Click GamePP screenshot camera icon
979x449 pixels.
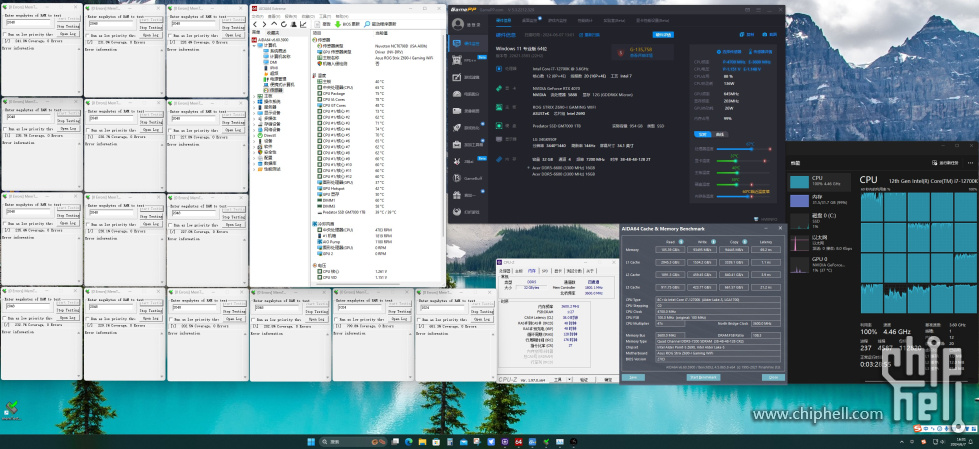[764, 34]
